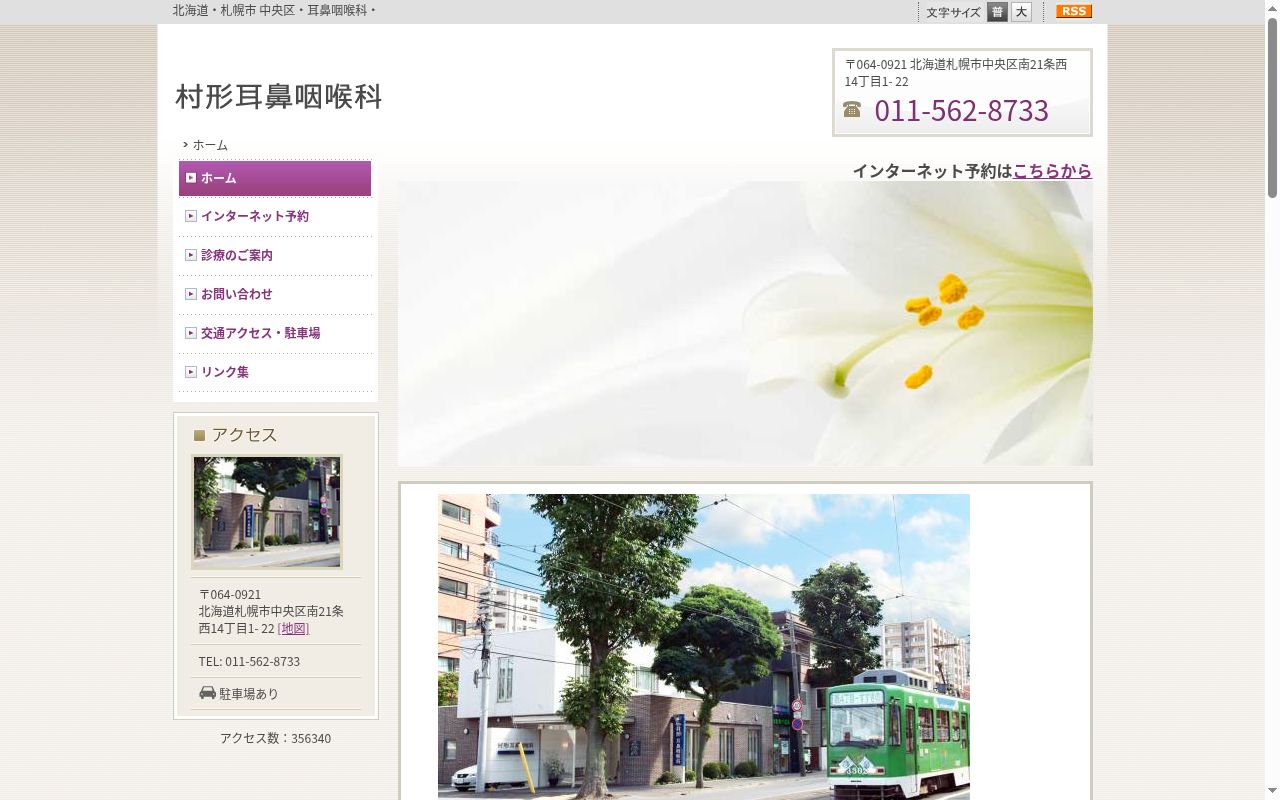
Task: Open リンク集 in the sidebar menu
Action: [275, 372]
